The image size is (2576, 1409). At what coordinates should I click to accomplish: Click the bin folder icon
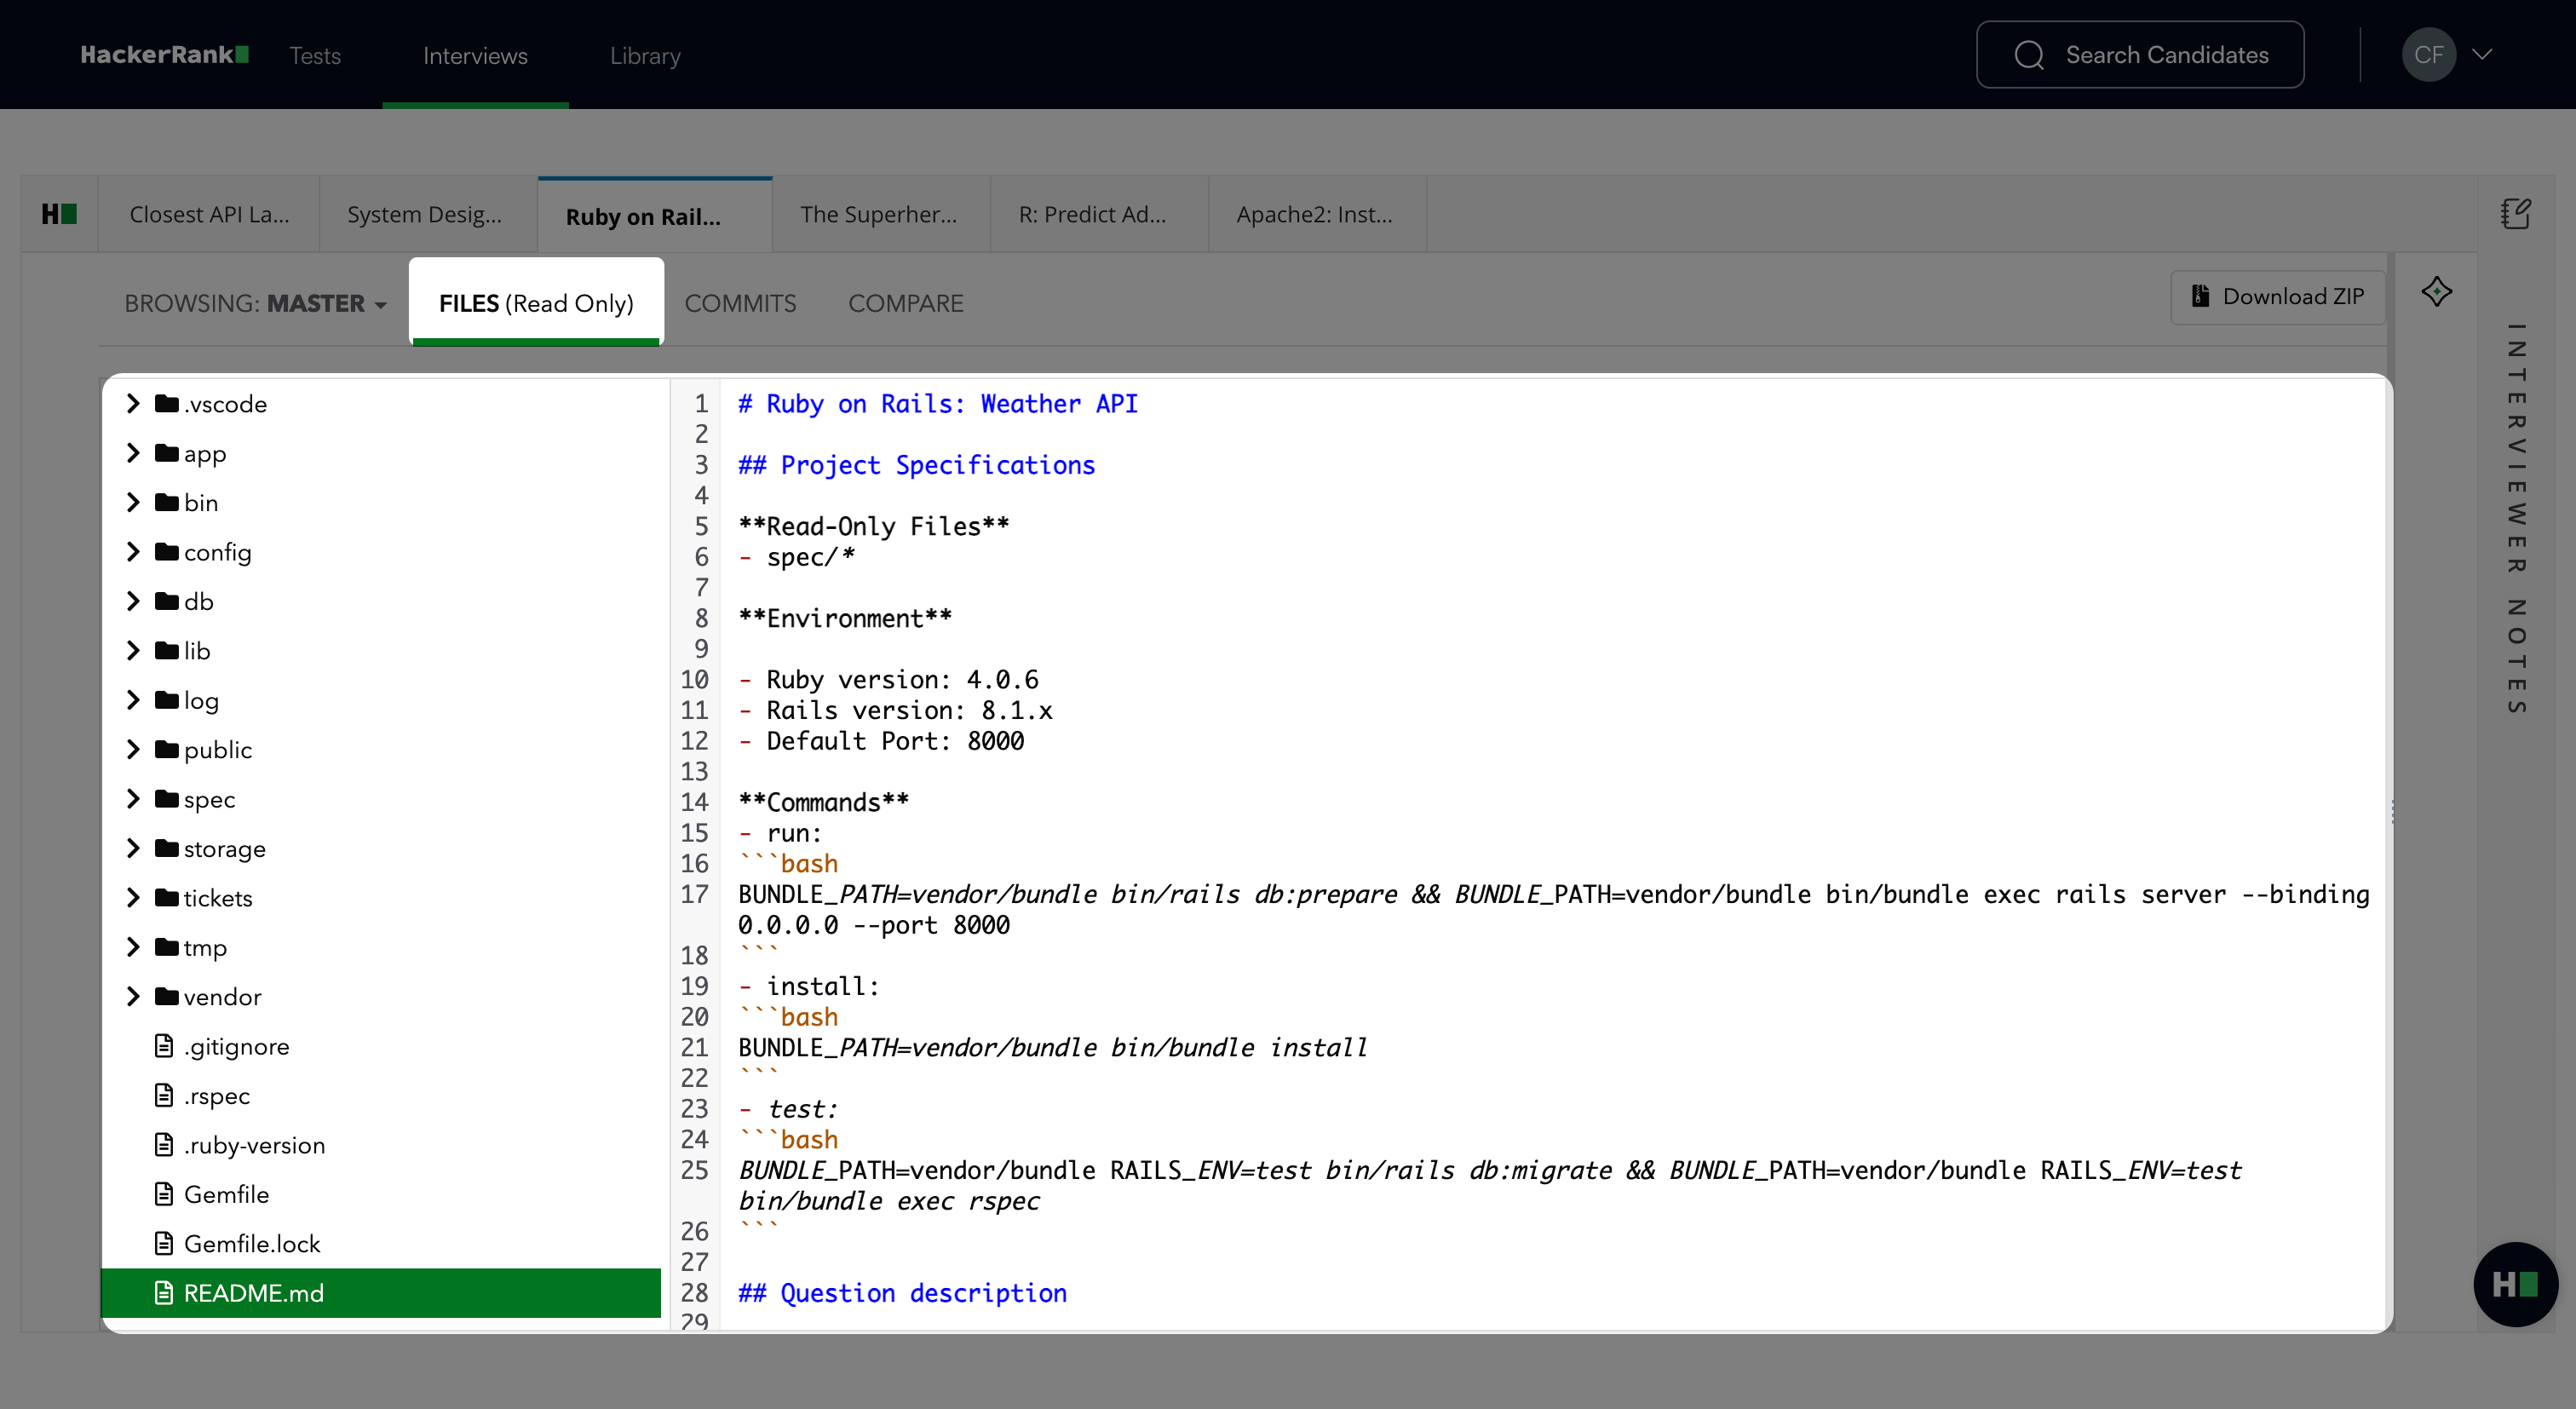point(167,502)
